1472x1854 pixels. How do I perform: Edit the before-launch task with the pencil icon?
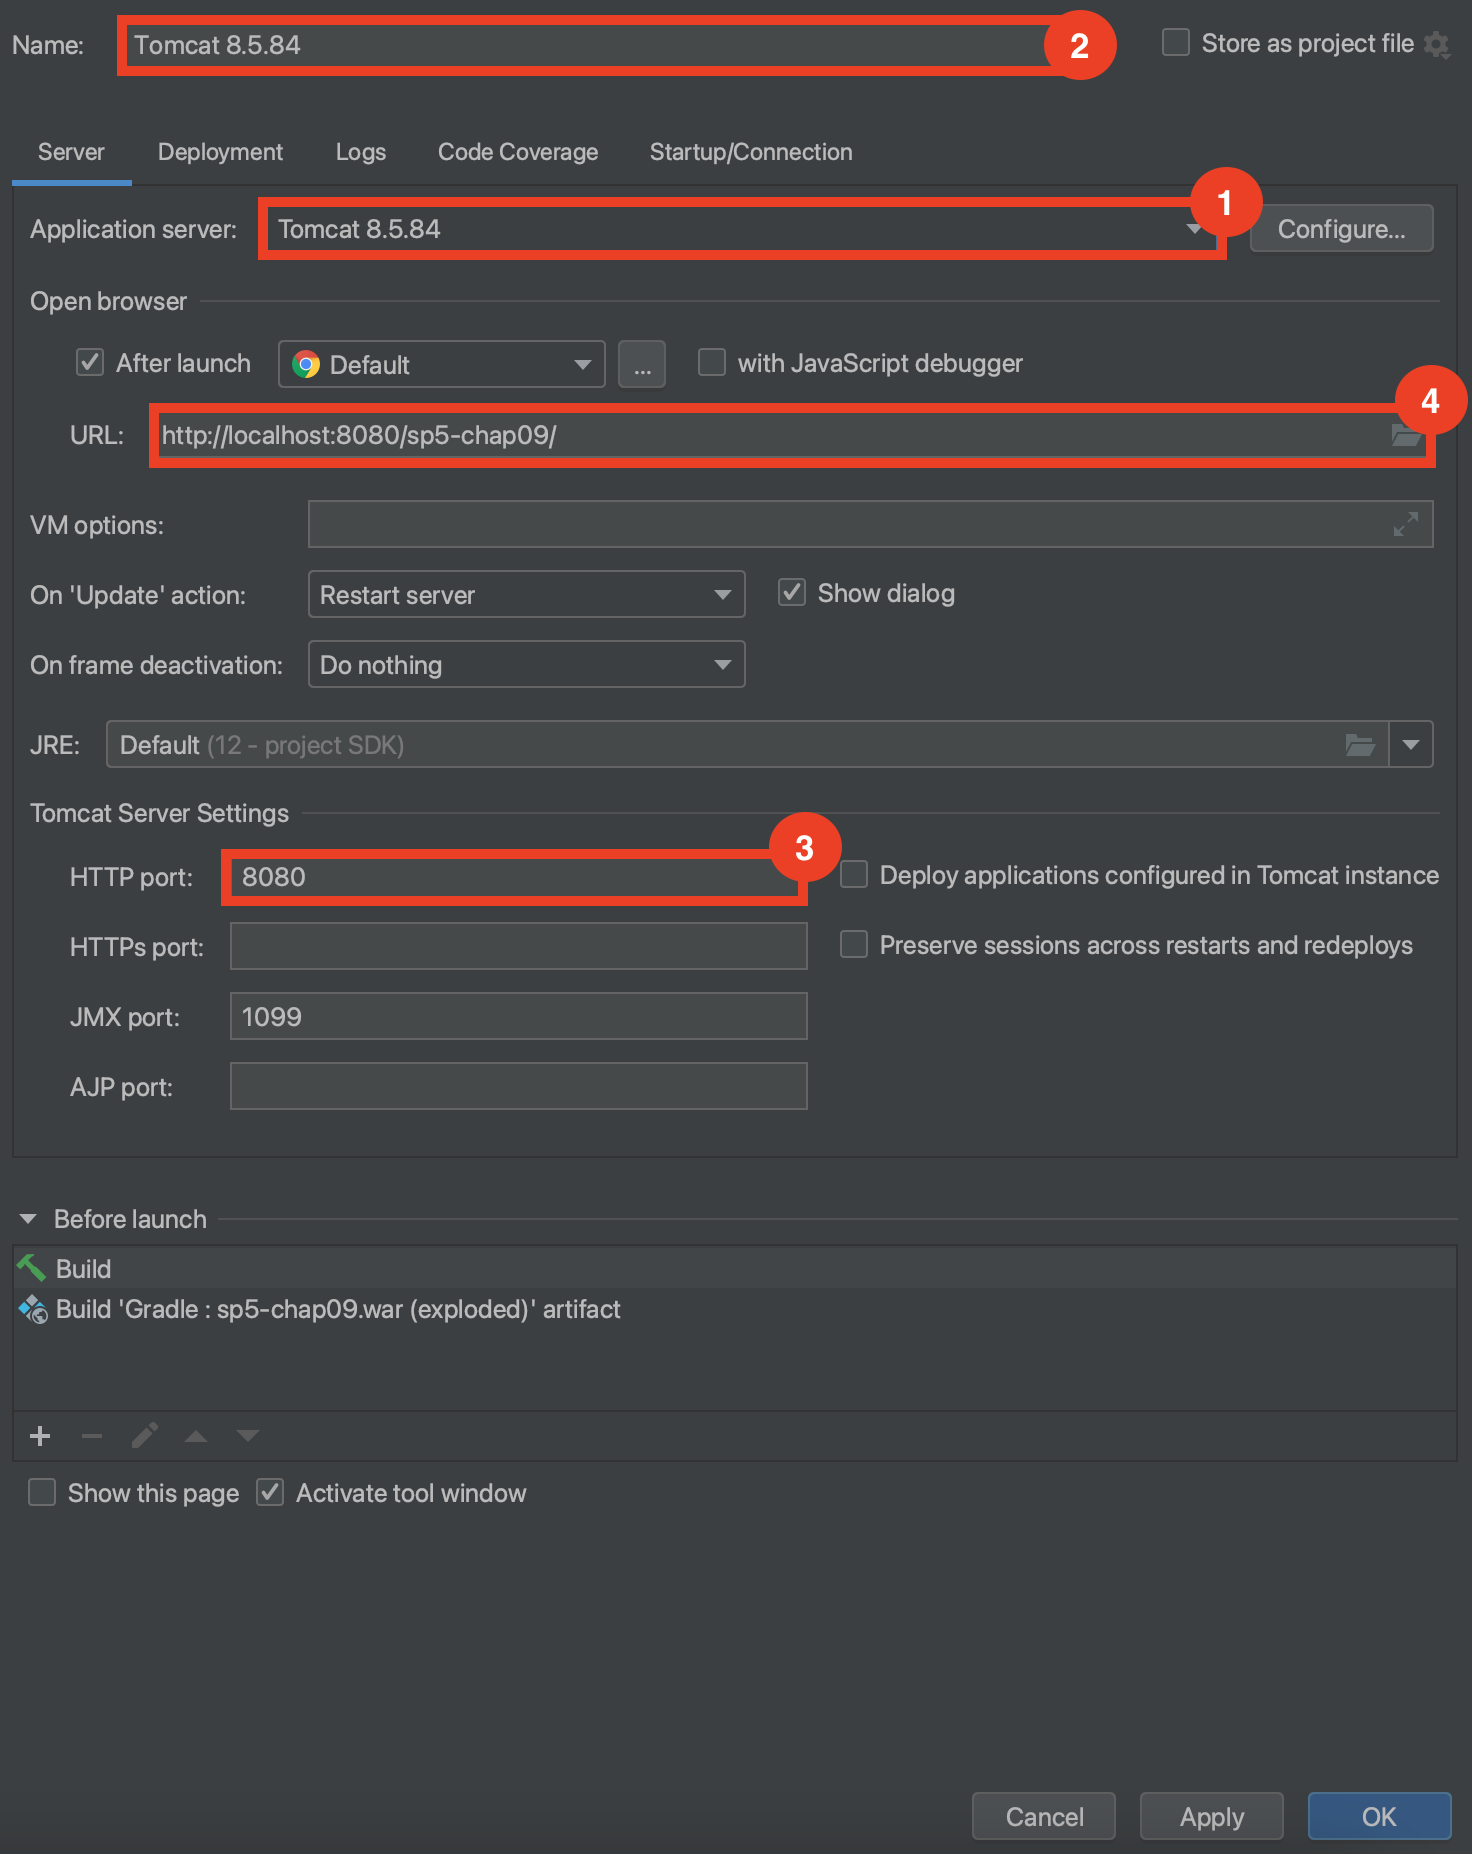tap(144, 1436)
